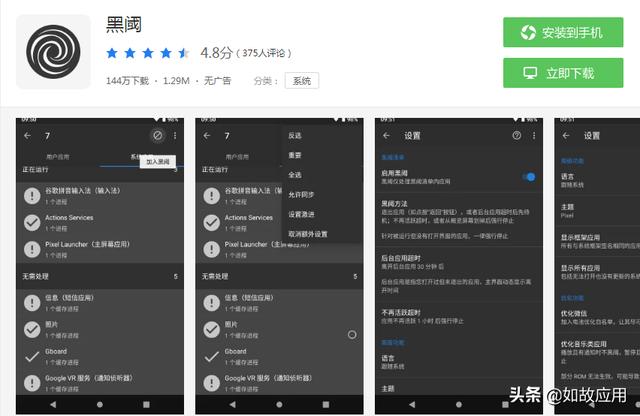The width and height of the screenshot is (640, 416).
Task: Choose 设置激进 from the overflow menu
Action: coord(301,214)
